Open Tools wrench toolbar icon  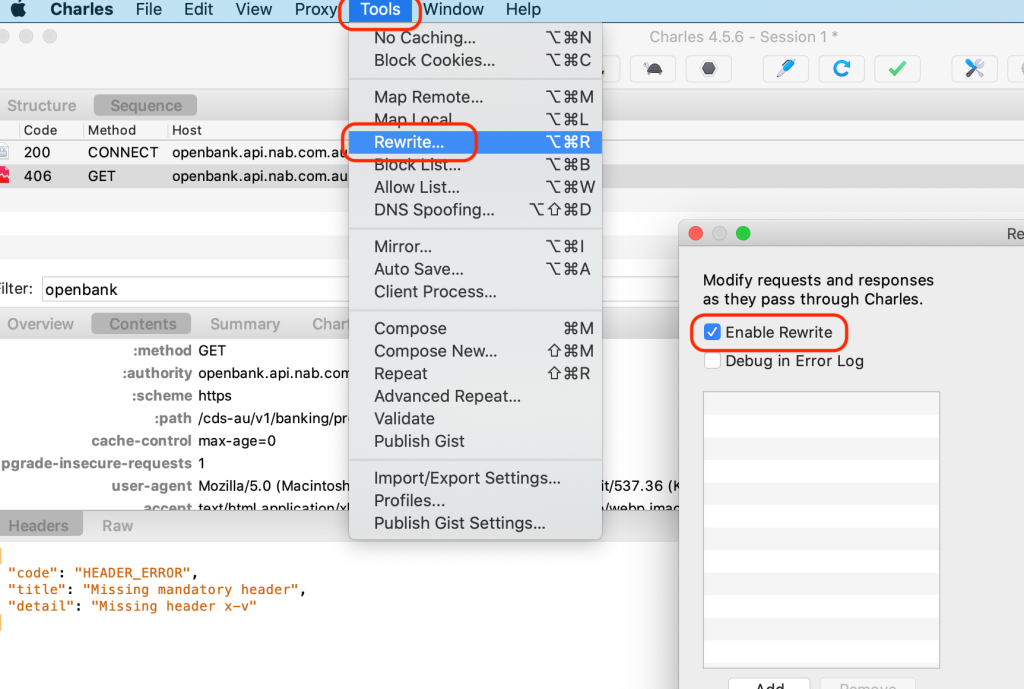click(x=974, y=68)
